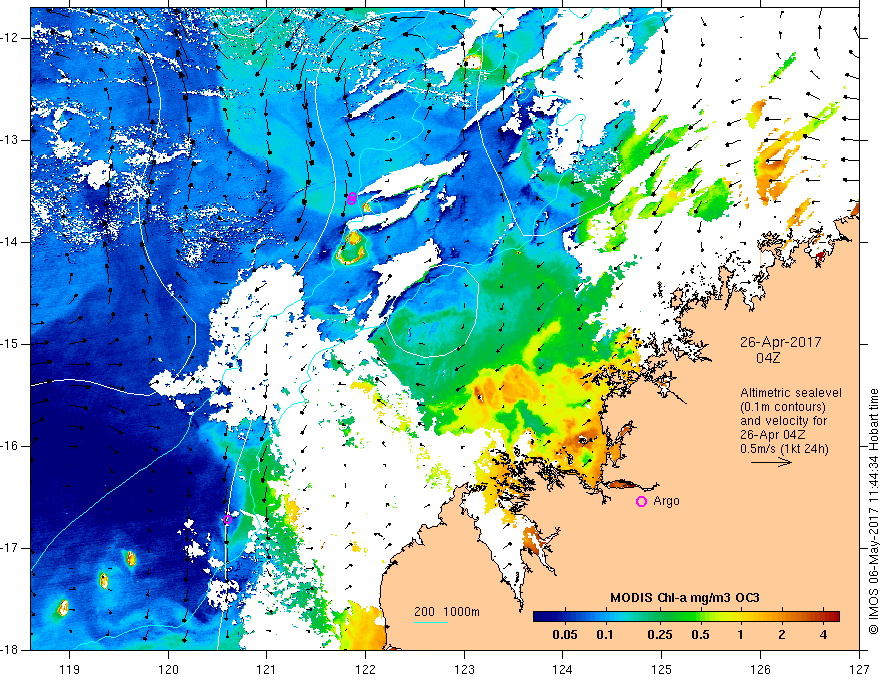Click the 'Argo' legend label
880x680 pixels.
[x=666, y=501]
